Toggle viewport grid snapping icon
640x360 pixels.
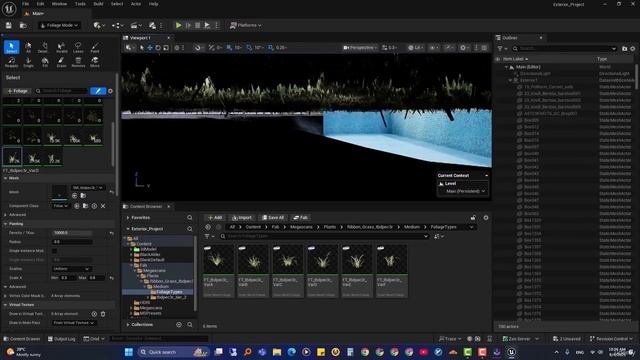point(229,48)
